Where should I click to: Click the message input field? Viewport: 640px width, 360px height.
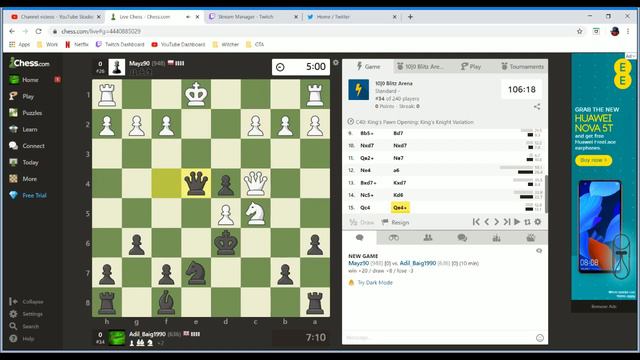tap(439, 338)
